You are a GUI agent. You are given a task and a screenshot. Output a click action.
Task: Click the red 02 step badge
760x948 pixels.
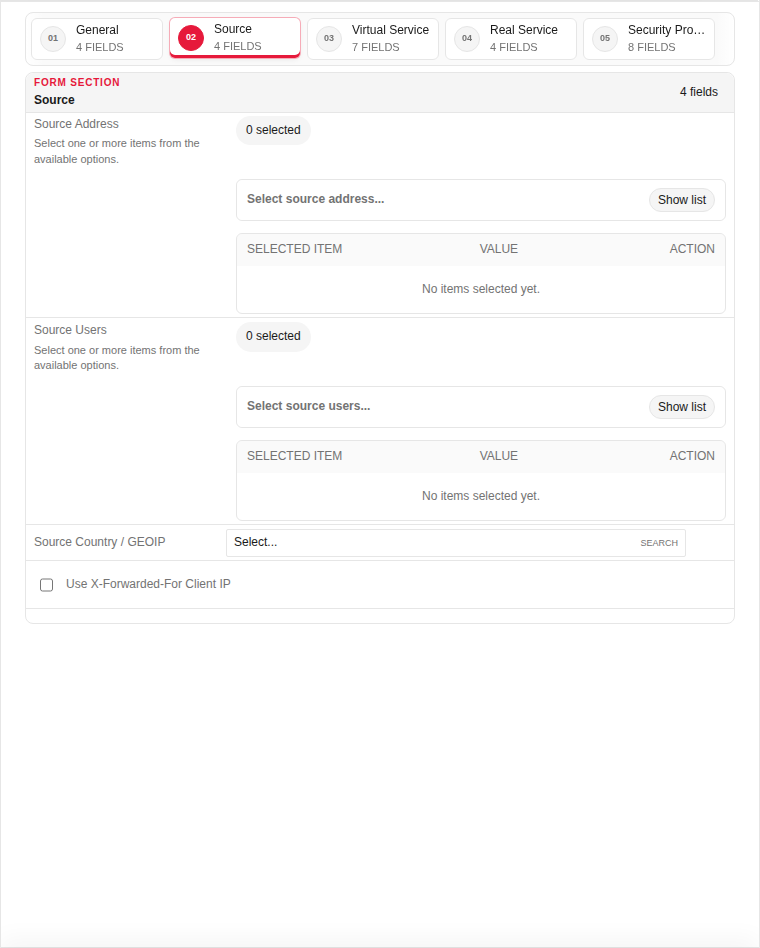pyautogui.click(x=191, y=37)
